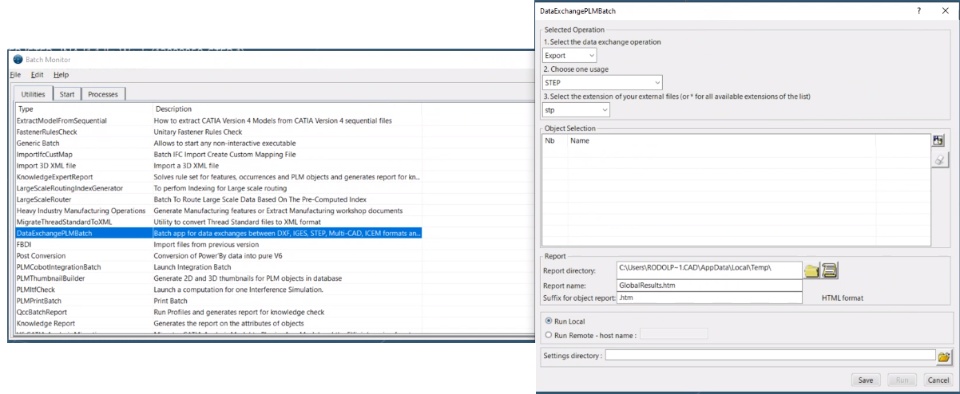Click the Description column header in Batch Monitor
Viewport: 960px width, 394px height.
[x=287, y=109]
